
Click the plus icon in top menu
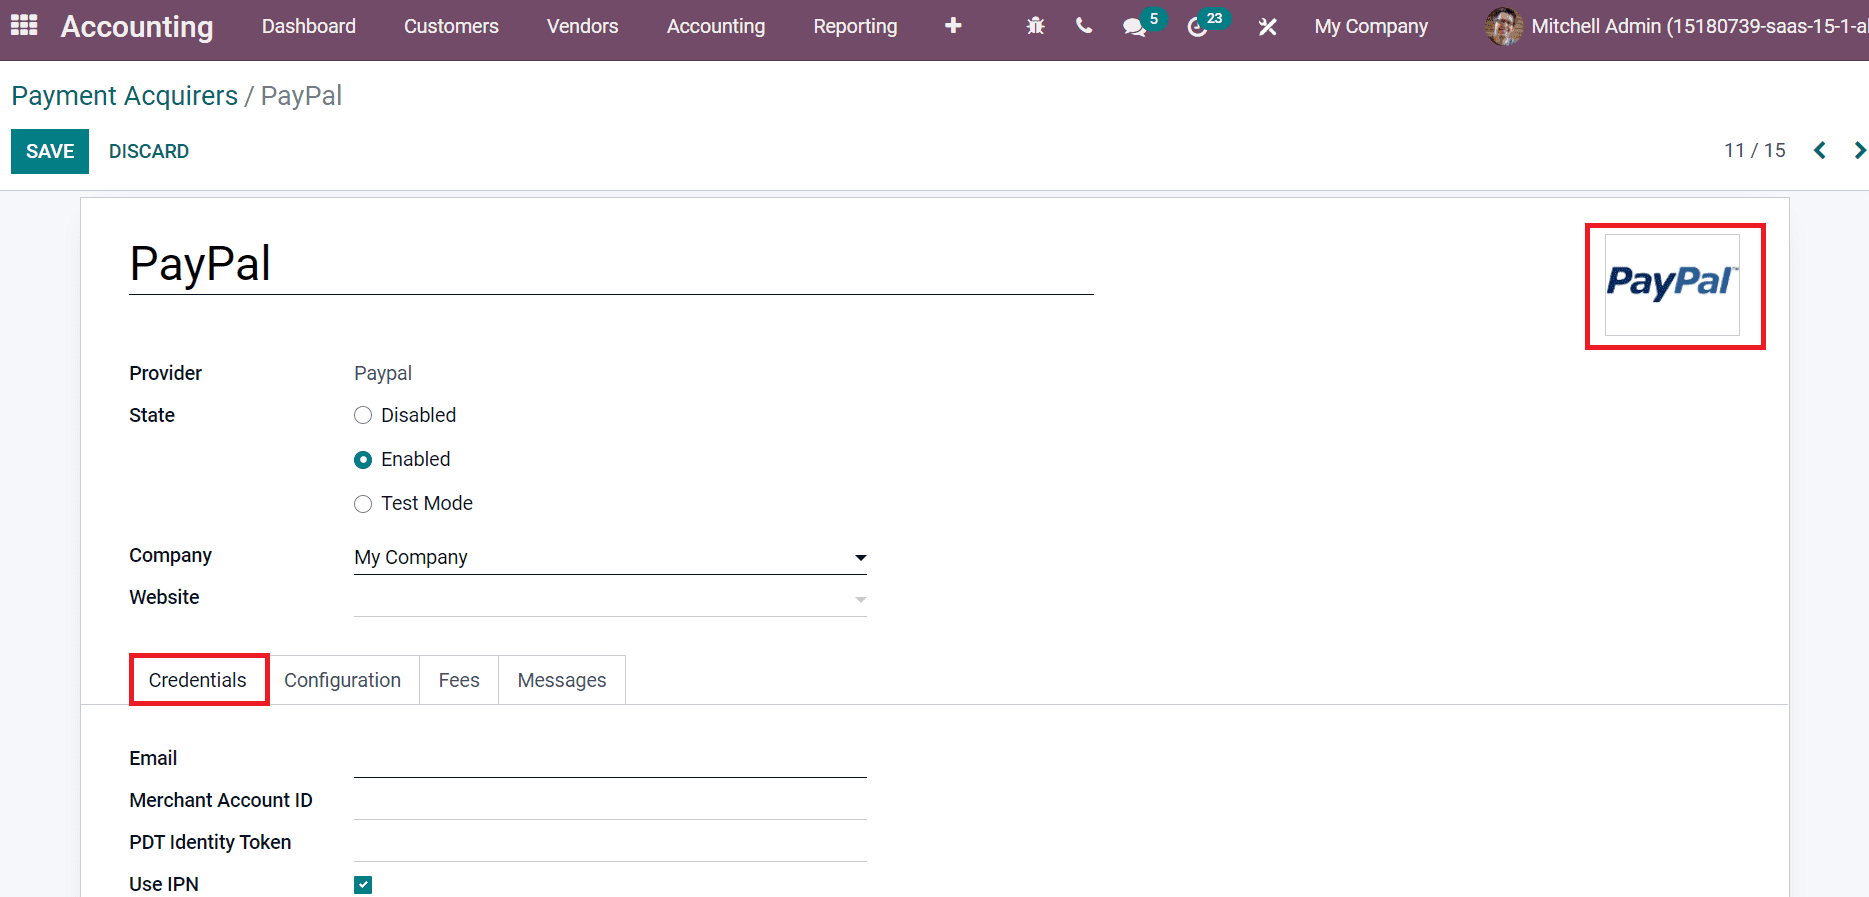[x=953, y=26]
